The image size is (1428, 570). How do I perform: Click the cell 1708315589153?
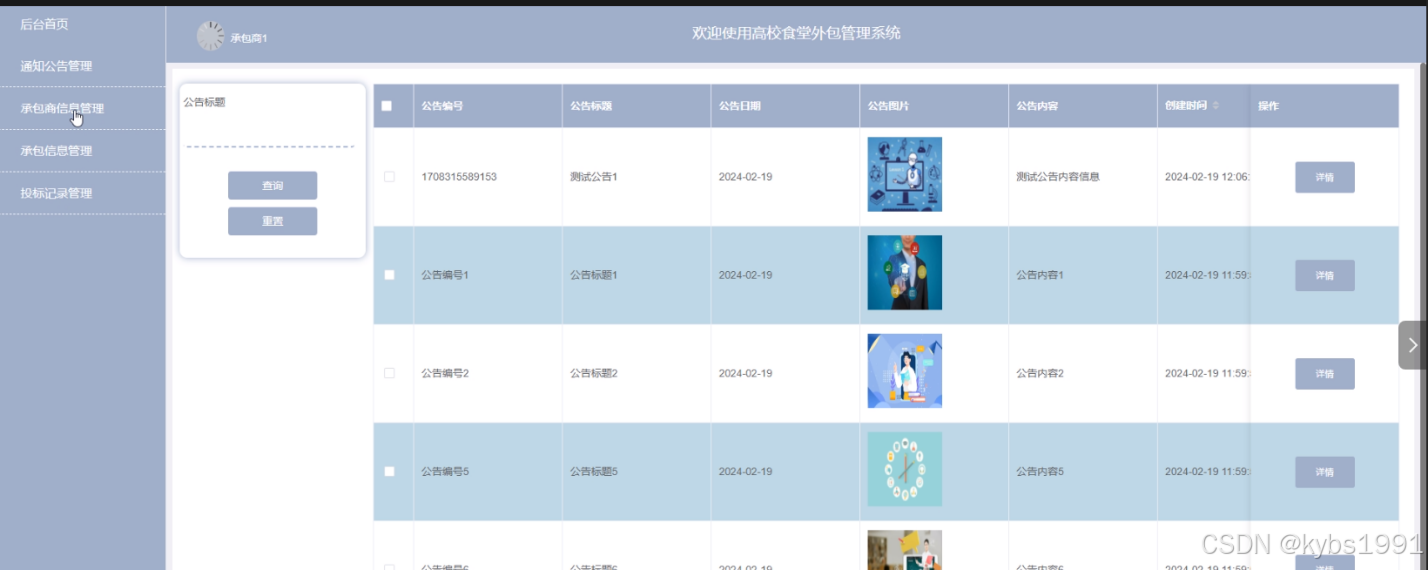[459, 177]
